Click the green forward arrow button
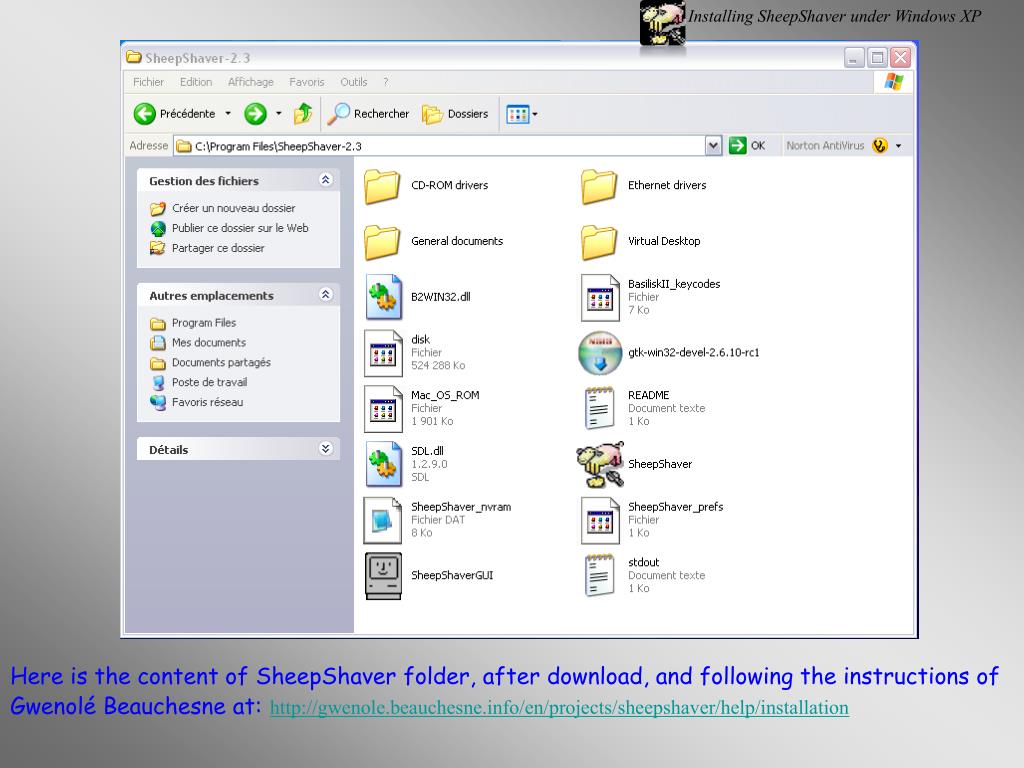This screenshot has height=768, width=1024. [255, 114]
